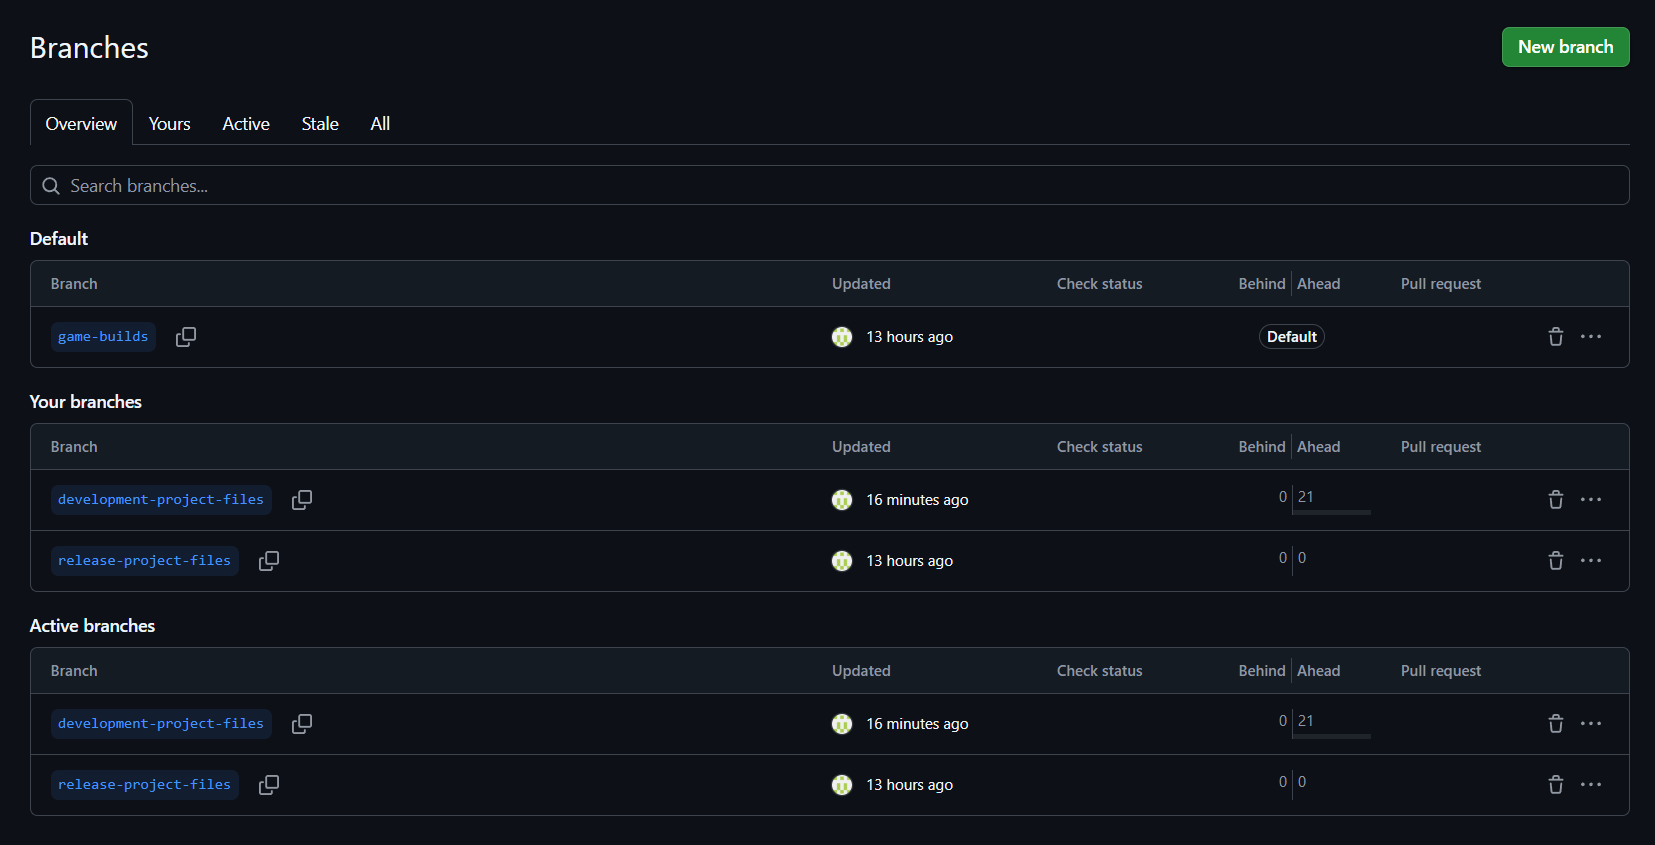The height and width of the screenshot is (845, 1655).
Task: Open the All branches tab
Action: click(x=380, y=124)
